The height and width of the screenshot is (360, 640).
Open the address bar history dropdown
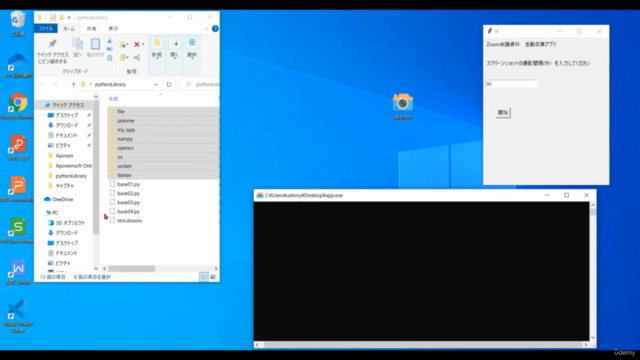pyautogui.click(x=156, y=84)
